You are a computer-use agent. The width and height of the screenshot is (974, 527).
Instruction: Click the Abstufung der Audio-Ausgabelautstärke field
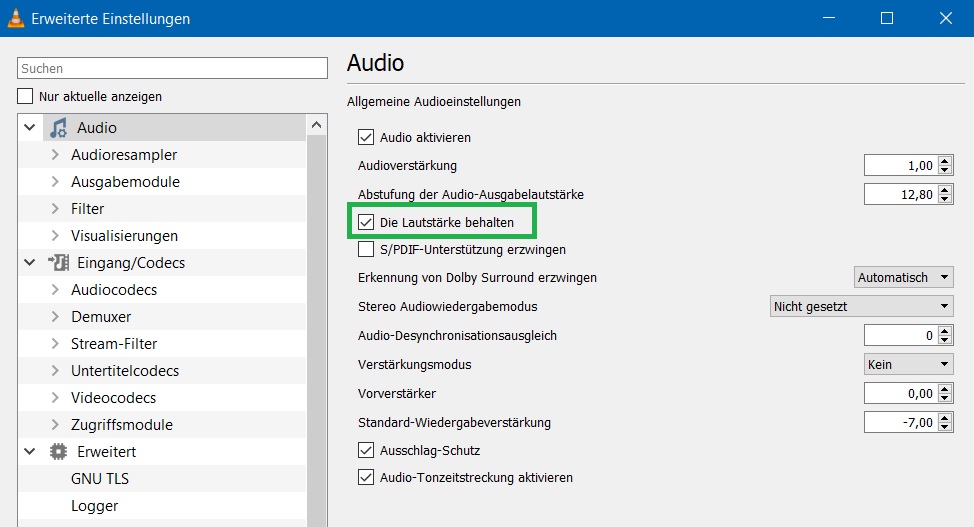point(901,195)
